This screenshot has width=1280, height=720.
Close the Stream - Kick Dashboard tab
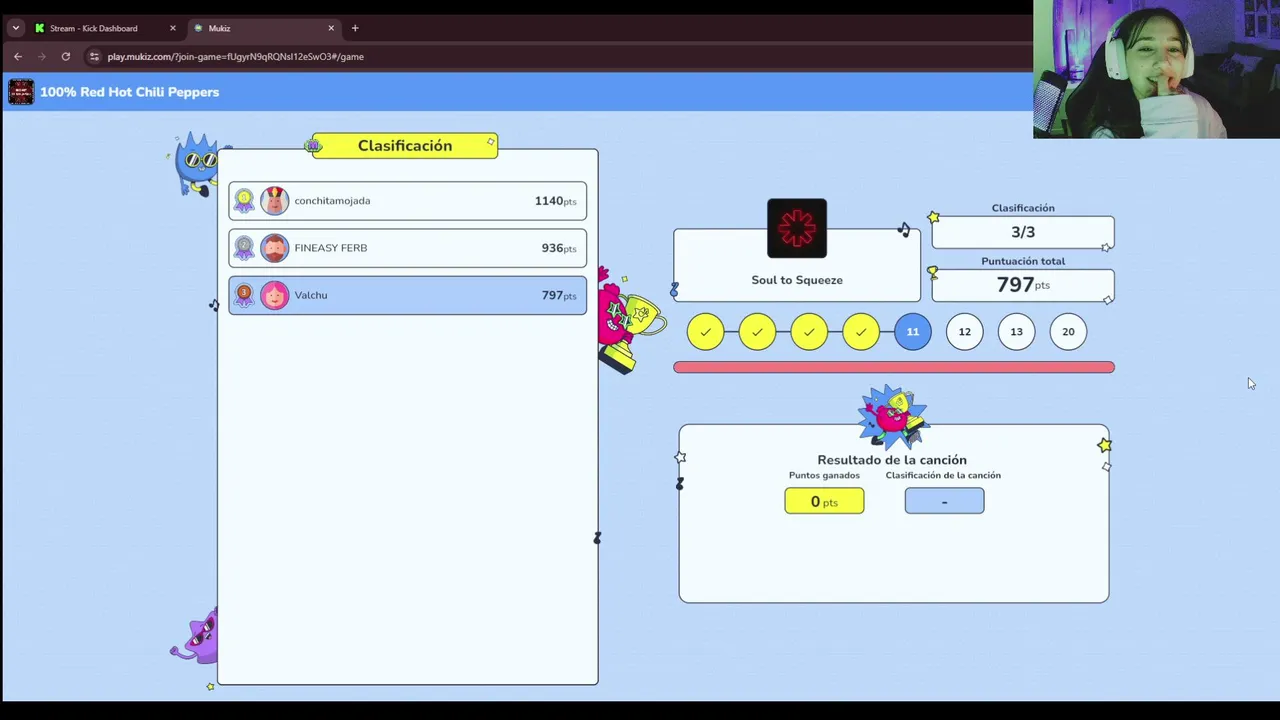[172, 28]
